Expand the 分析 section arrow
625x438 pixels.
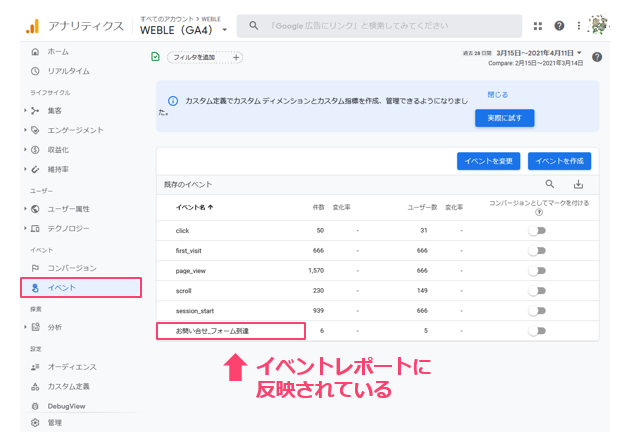click(25, 327)
